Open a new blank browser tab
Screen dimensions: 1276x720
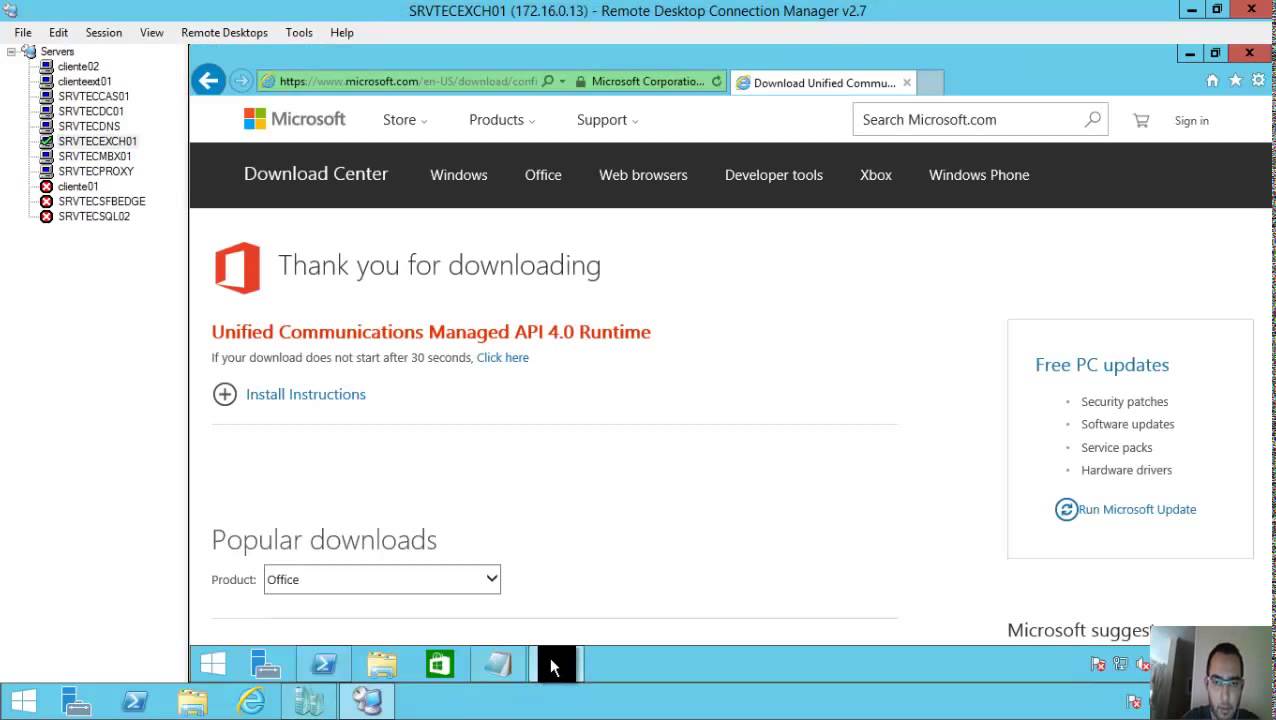pos(930,83)
